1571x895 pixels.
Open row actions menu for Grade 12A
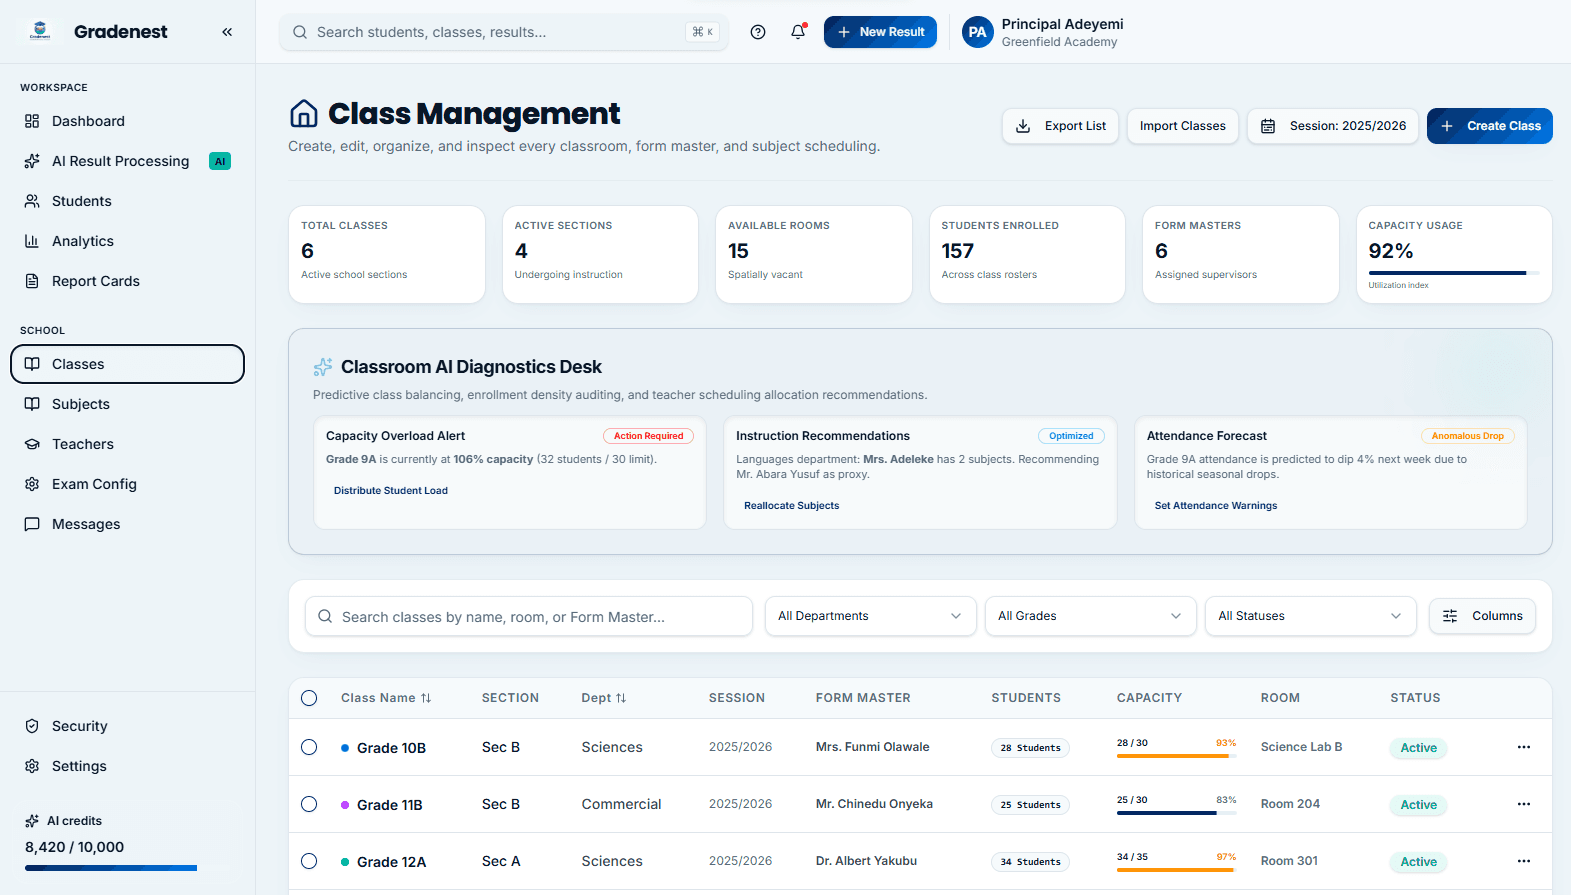tap(1523, 861)
